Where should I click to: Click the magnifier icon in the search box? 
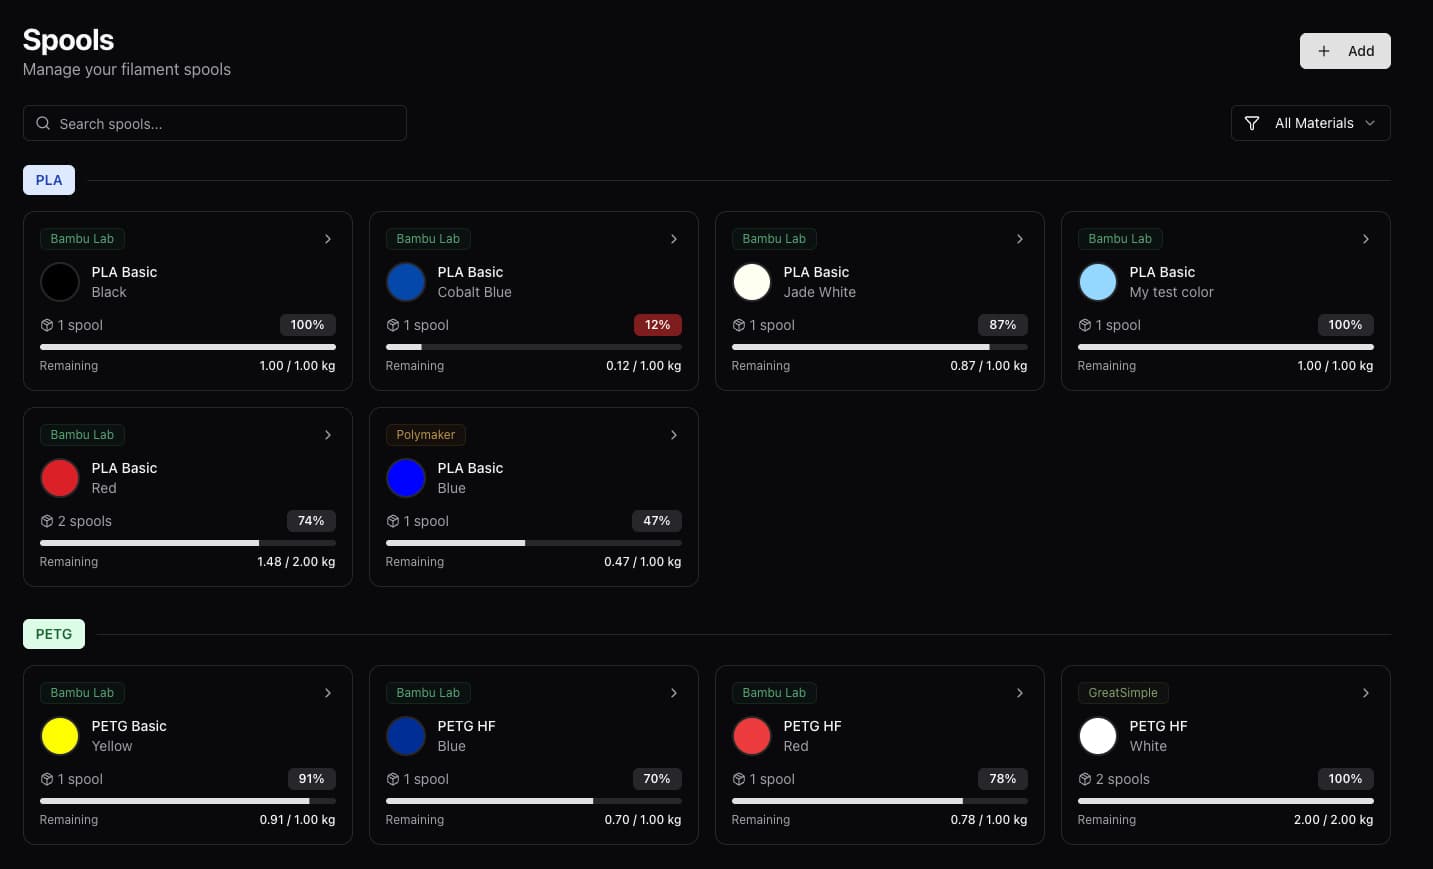tap(43, 124)
